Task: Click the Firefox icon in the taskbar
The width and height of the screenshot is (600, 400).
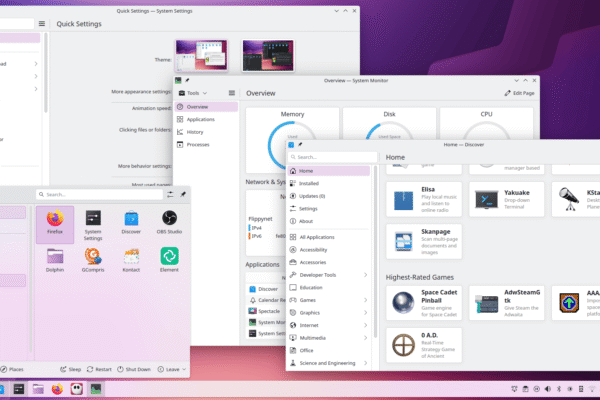Action: point(57,389)
